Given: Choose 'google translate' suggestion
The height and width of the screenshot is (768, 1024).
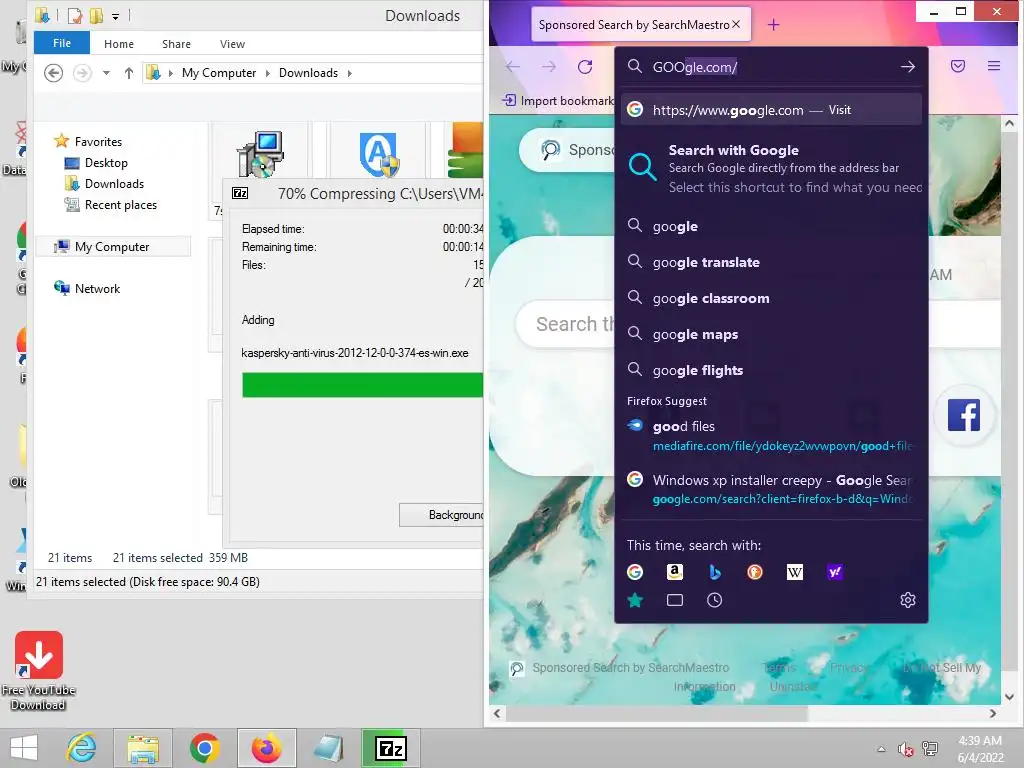Looking at the screenshot, I should pos(771,262).
